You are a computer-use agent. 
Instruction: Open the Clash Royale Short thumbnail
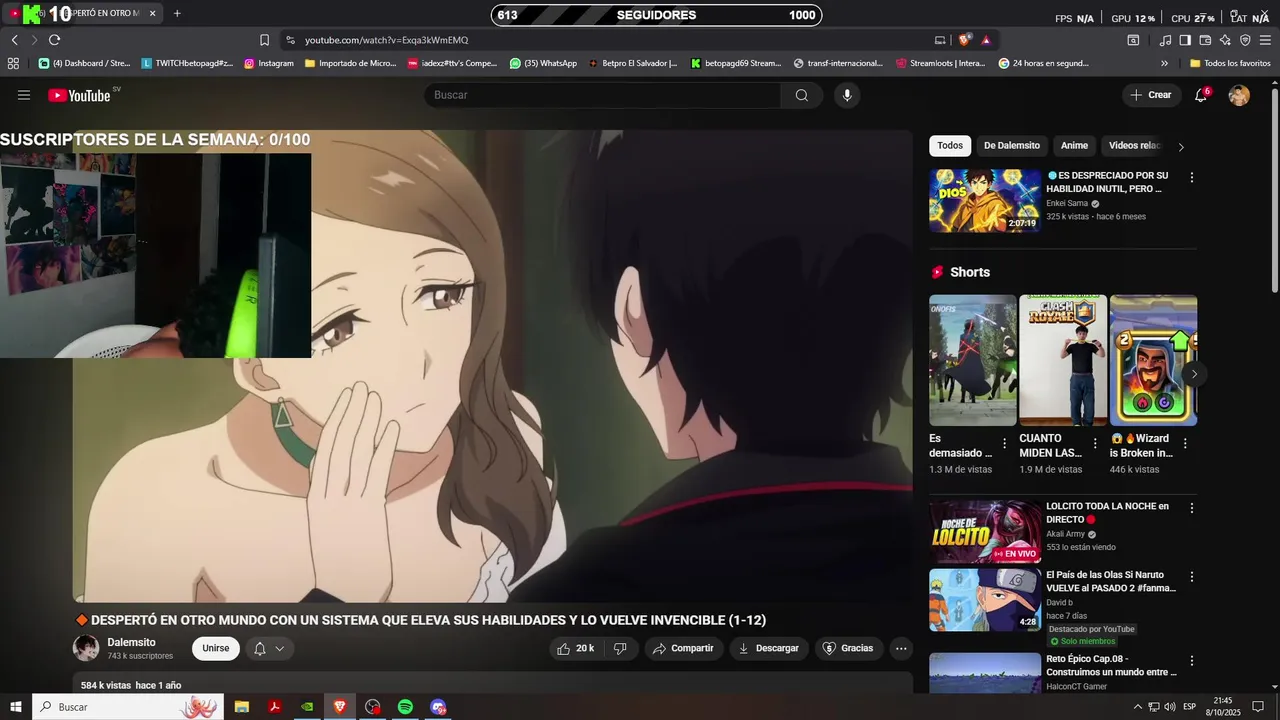point(1063,360)
